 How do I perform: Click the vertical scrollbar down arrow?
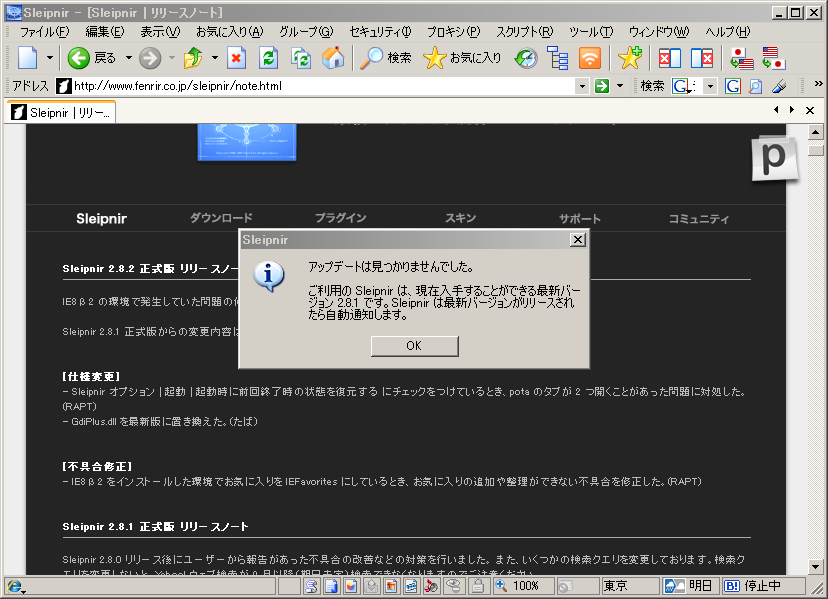[815, 567]
